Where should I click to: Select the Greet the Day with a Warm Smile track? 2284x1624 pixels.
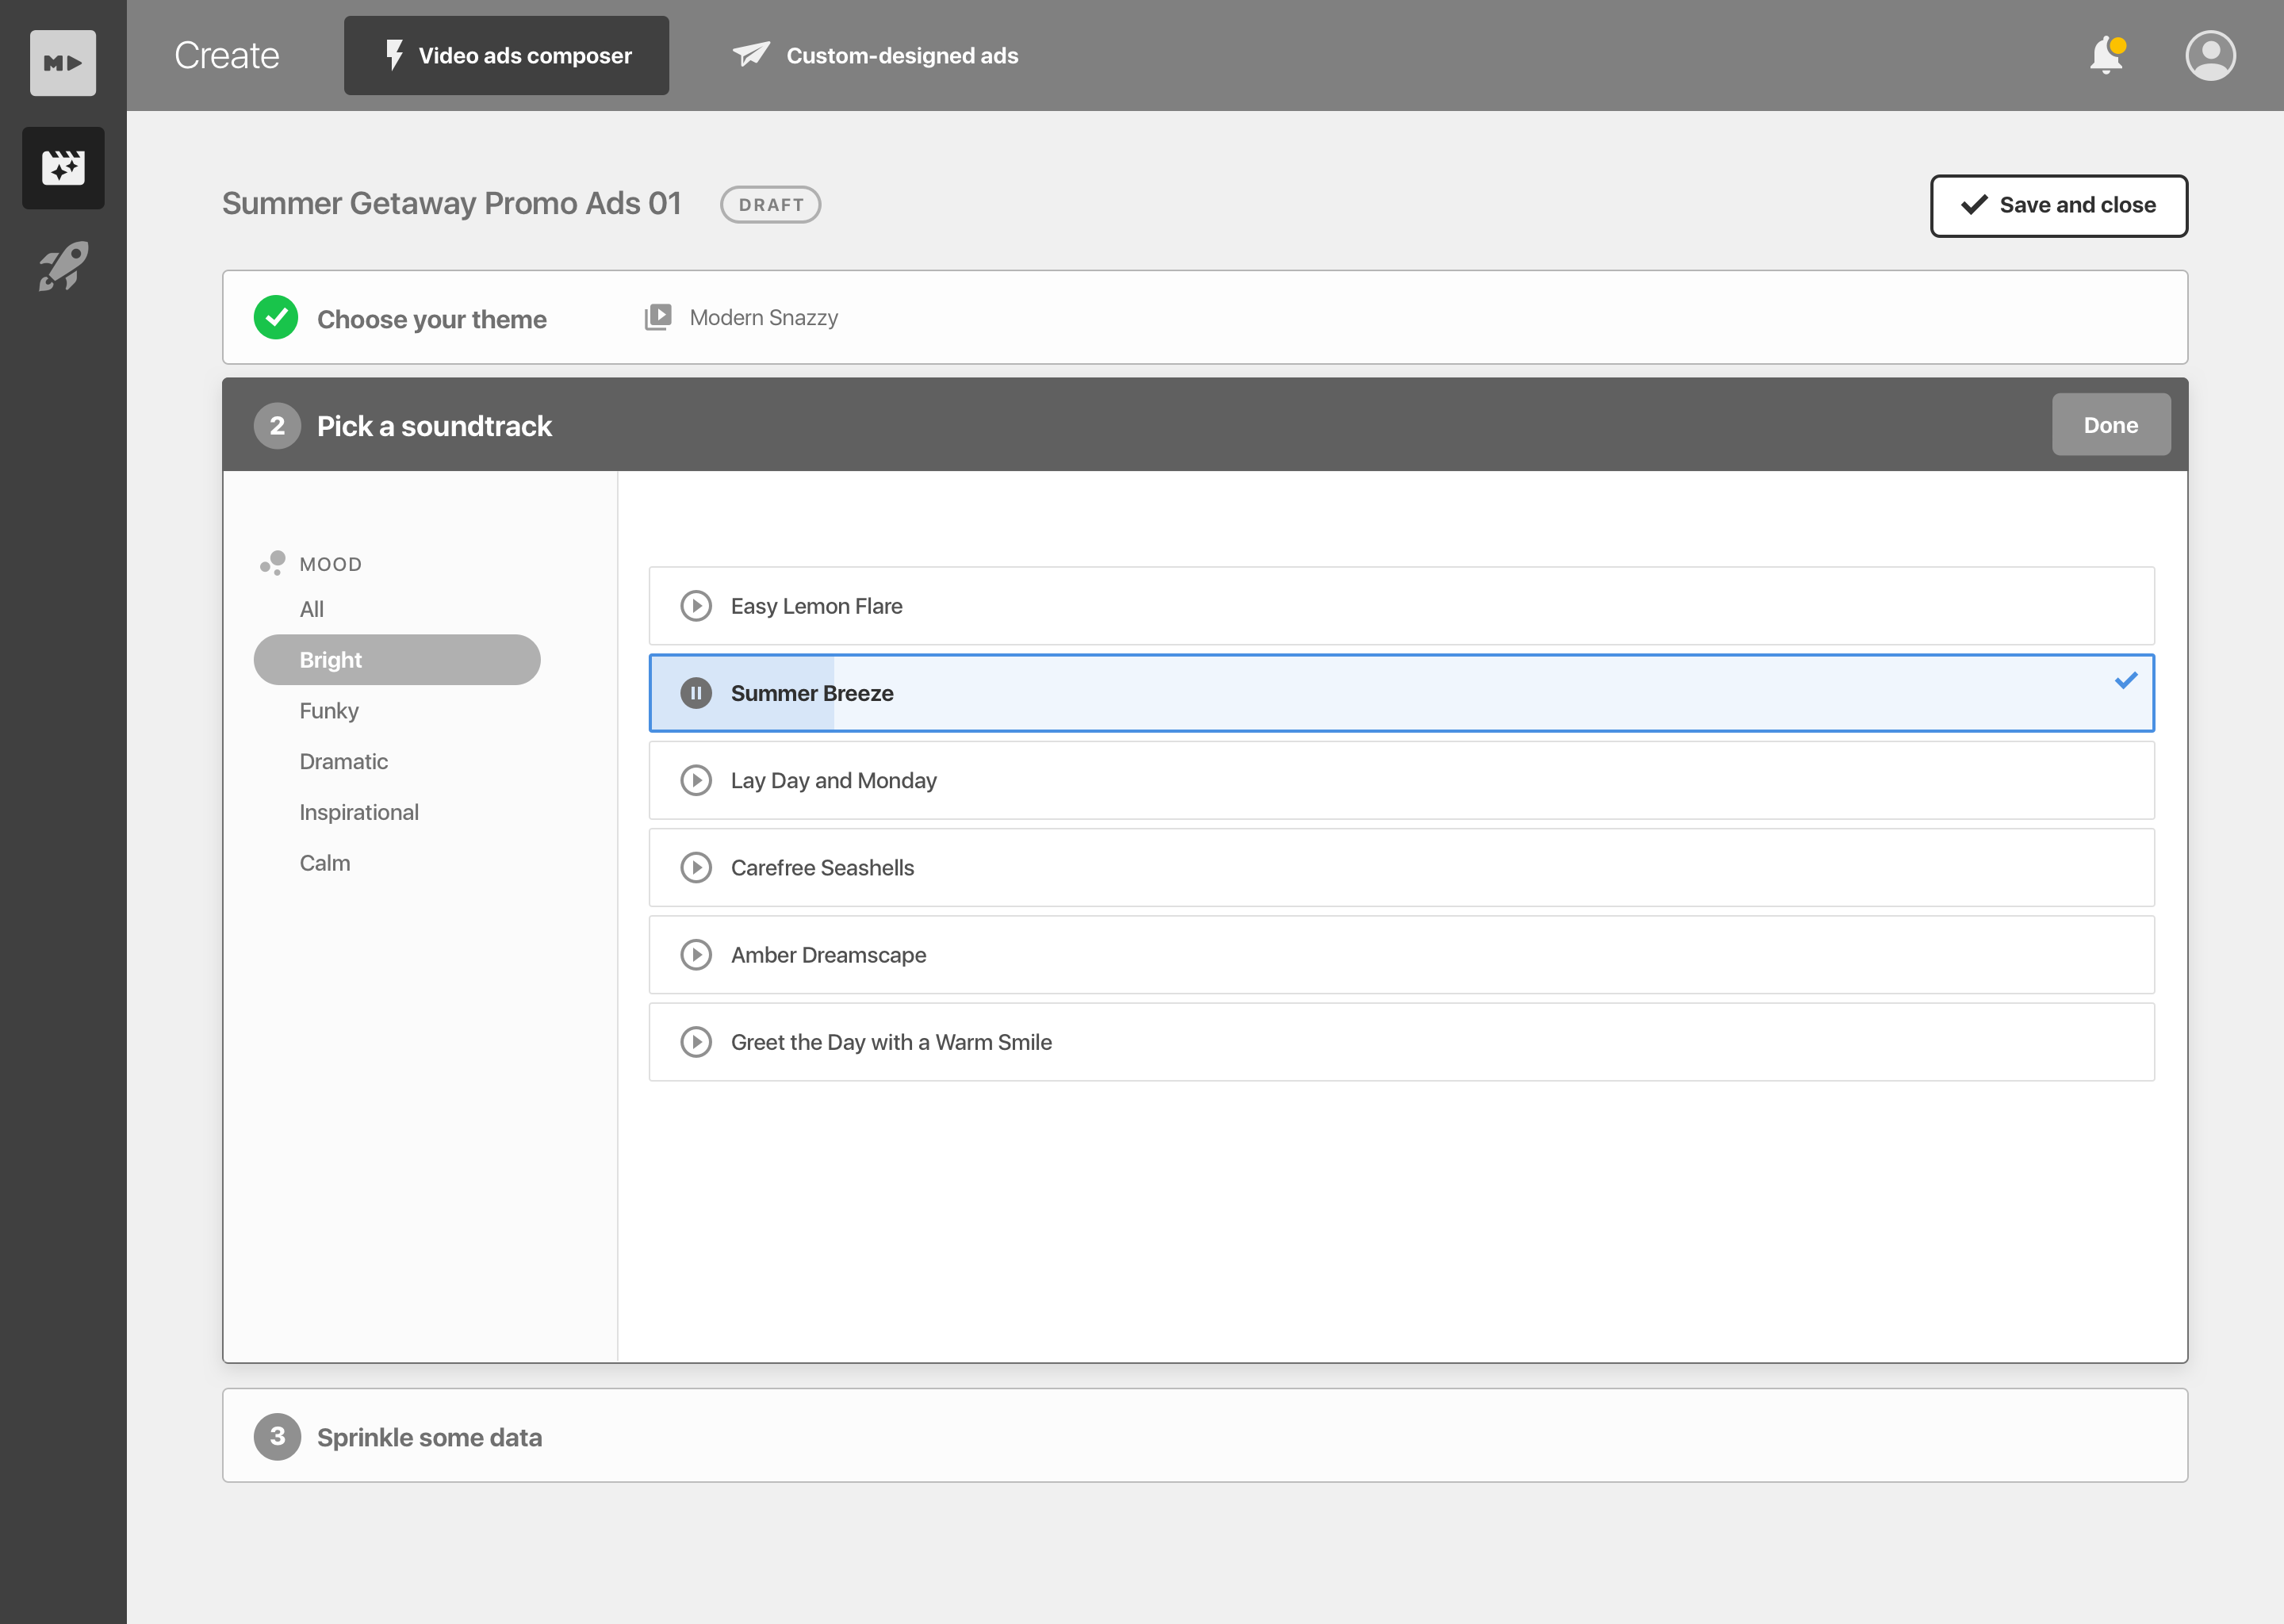pyautogui.click(x=891, y=1042)
